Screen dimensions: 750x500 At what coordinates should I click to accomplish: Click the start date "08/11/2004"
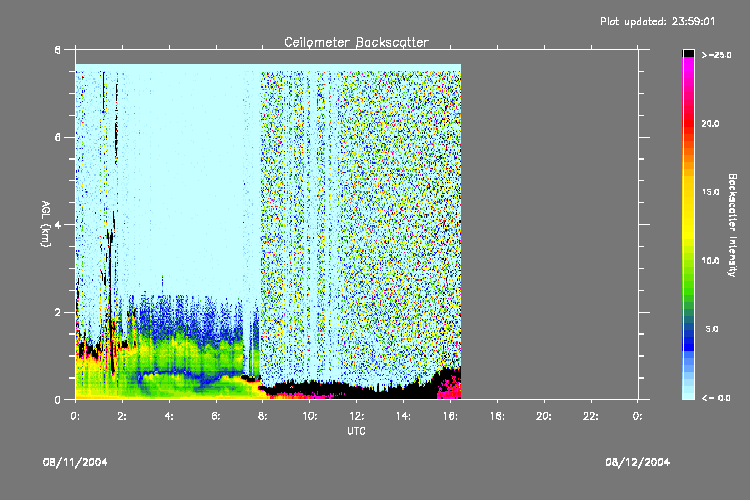[75, 462]
